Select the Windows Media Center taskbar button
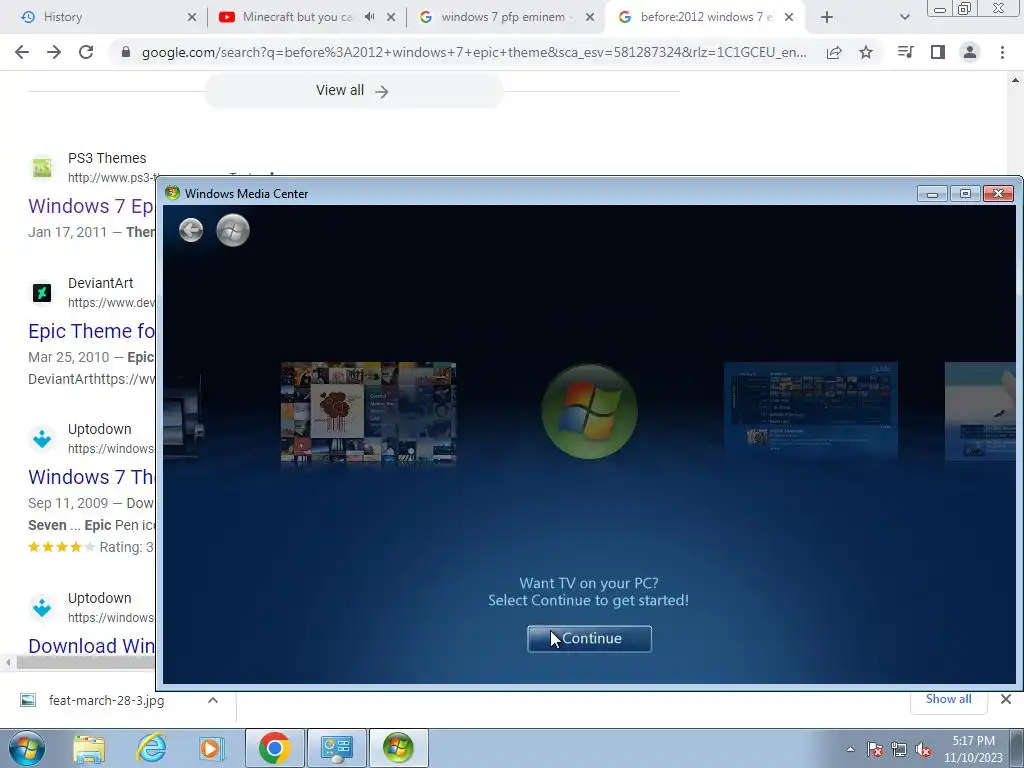Viewport: 1024px width, 768px height. (x=398, y=748)
